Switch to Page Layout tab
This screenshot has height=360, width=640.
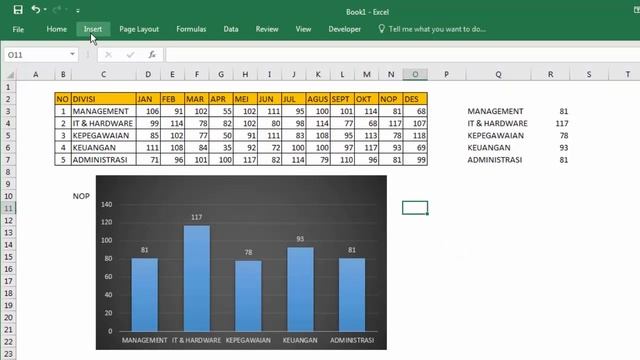pos(139,29)
